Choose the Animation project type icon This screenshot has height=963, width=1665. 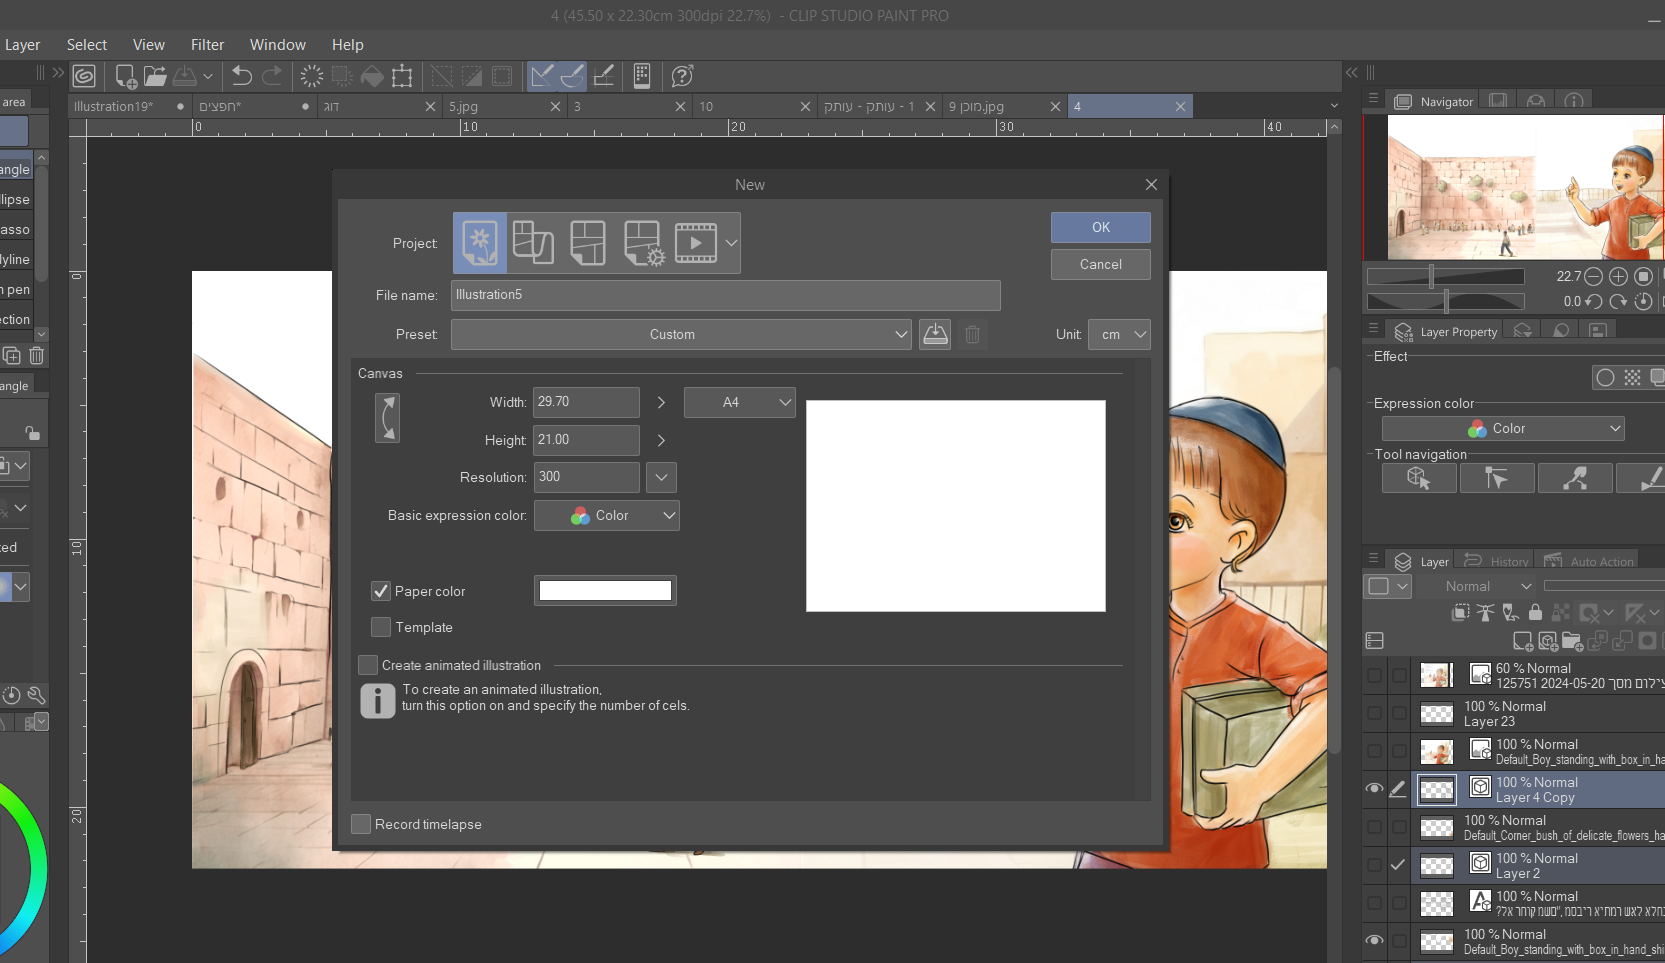click(696, 243)
